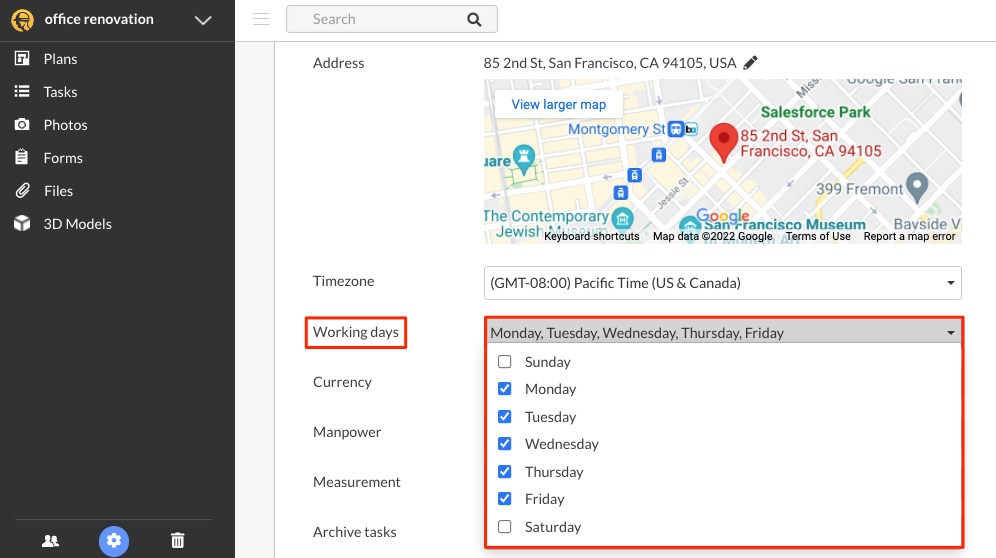This screenshot has height=558, width=996.
Task: Click the red map location pin
Action: coord(722,143)
